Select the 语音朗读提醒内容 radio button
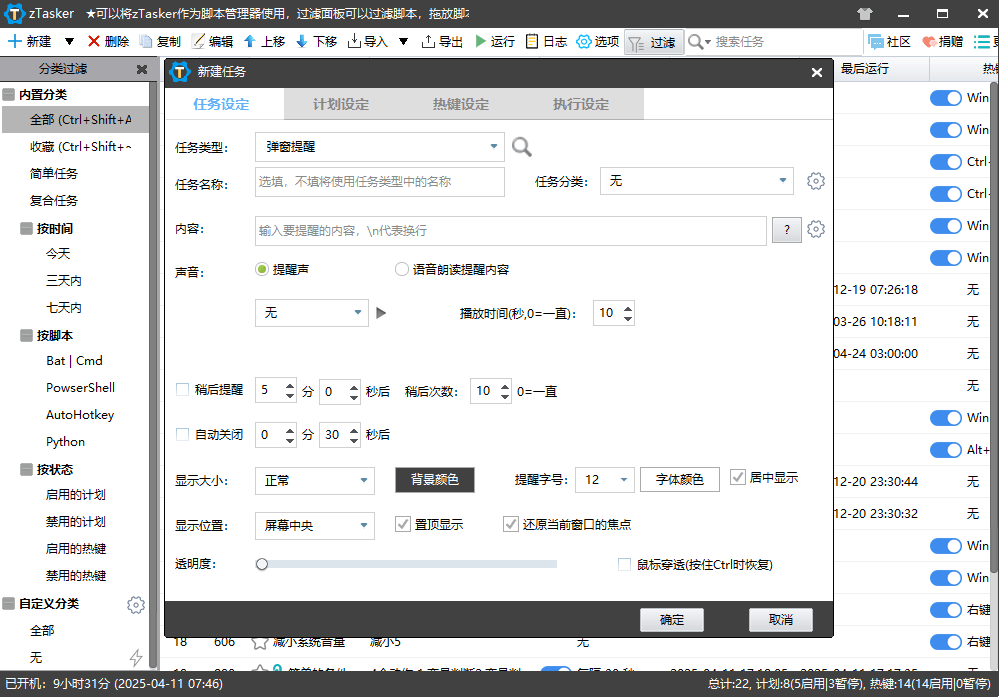Viewport: 999px width, 697px height. pyautogui.click(x=401, y=269)
